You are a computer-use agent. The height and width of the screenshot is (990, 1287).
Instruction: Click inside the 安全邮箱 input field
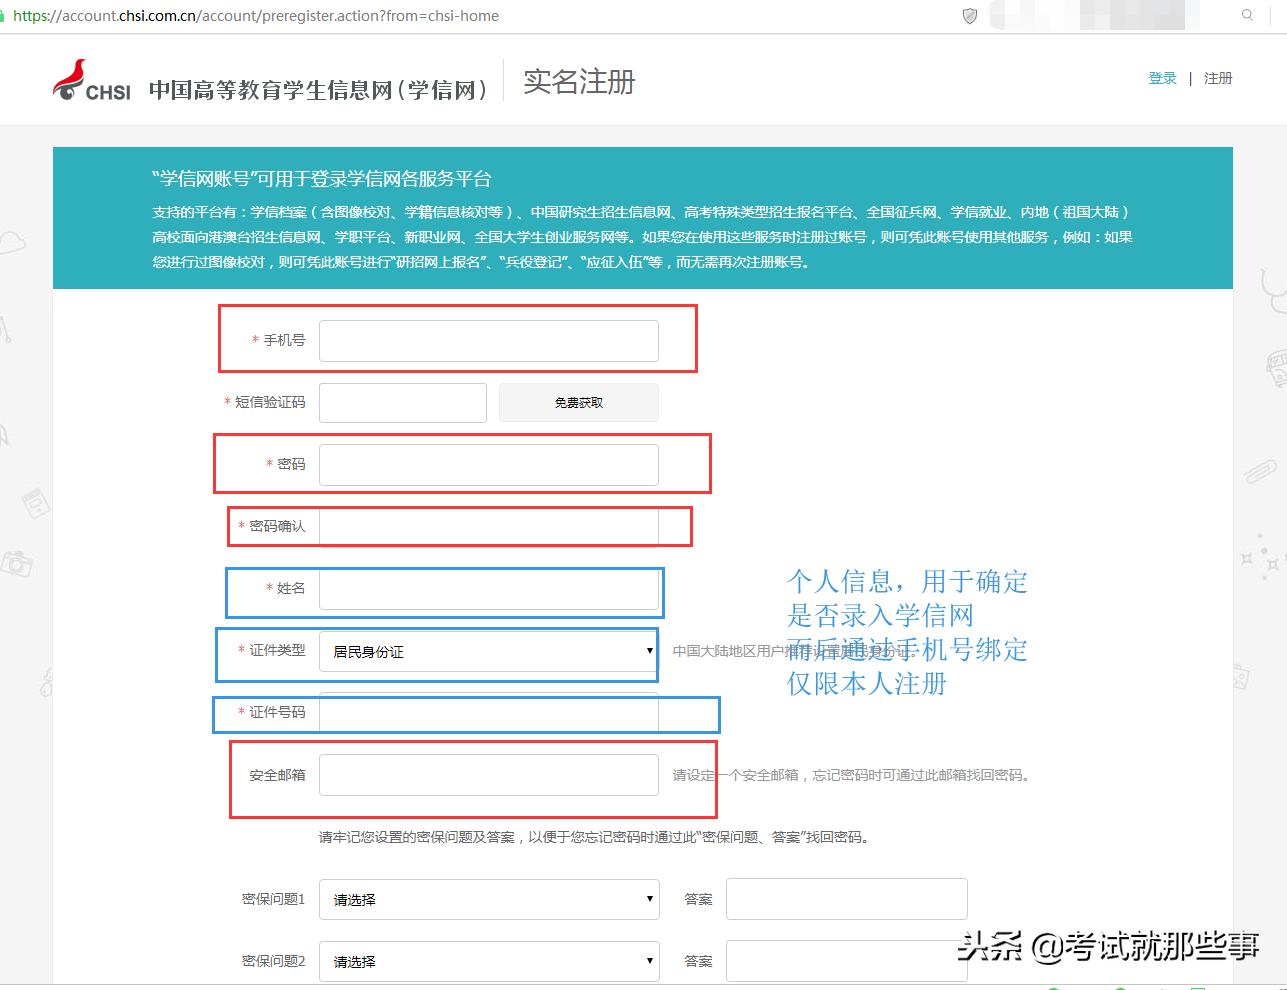(x=487, y=775)
